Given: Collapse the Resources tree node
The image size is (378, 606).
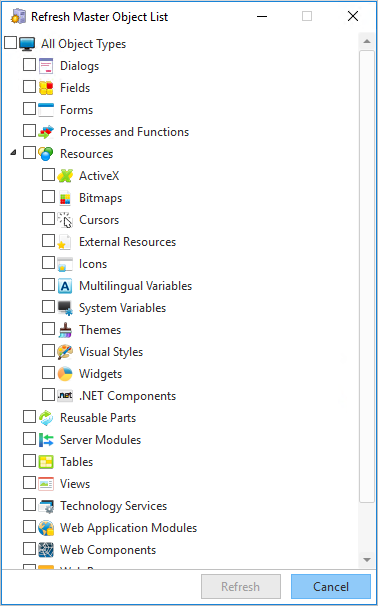Looking at the screenshot, I should (14, 153).
